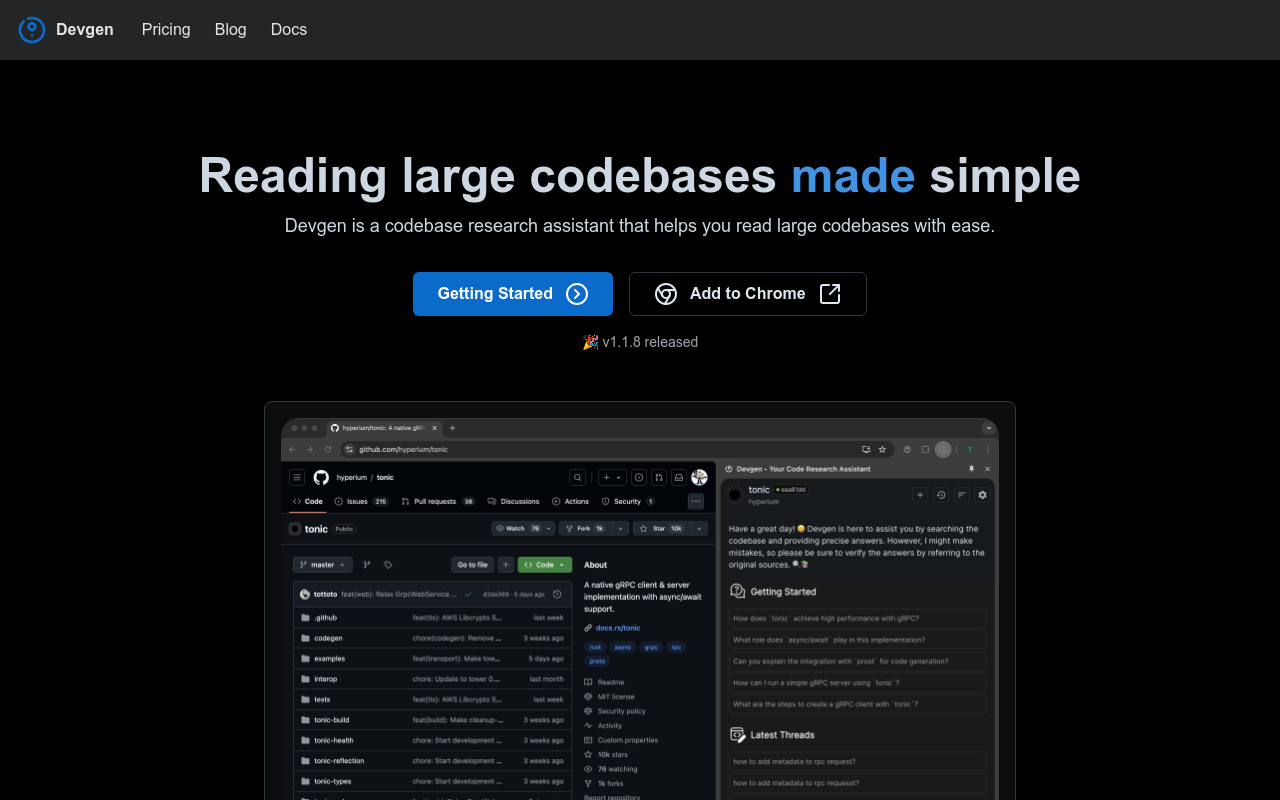The width and height of the screenshot is (1280, 800).
Task: Open the codegen folder
Action: (328, 638)
